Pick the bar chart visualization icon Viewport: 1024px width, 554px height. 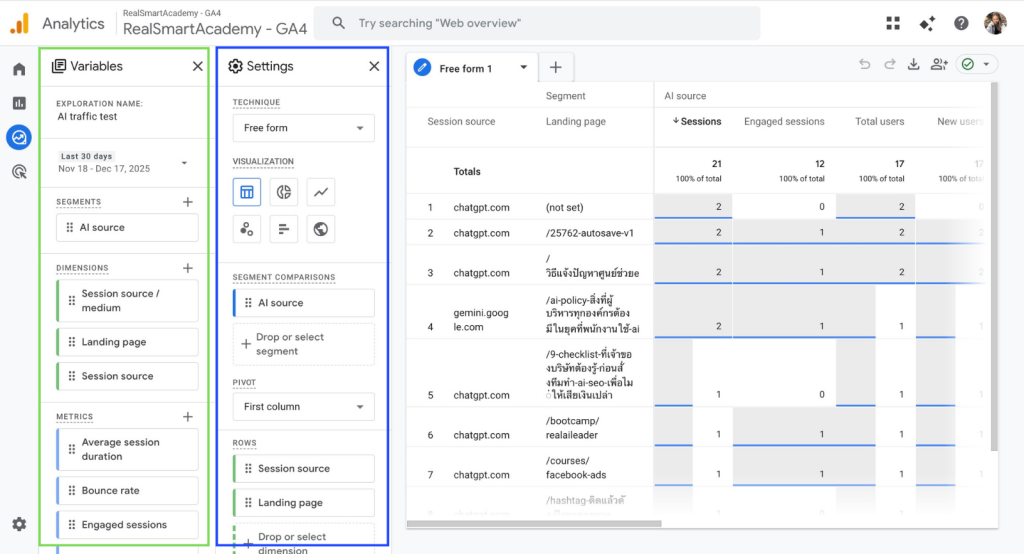pyautogui.click(x=283, y=229)
